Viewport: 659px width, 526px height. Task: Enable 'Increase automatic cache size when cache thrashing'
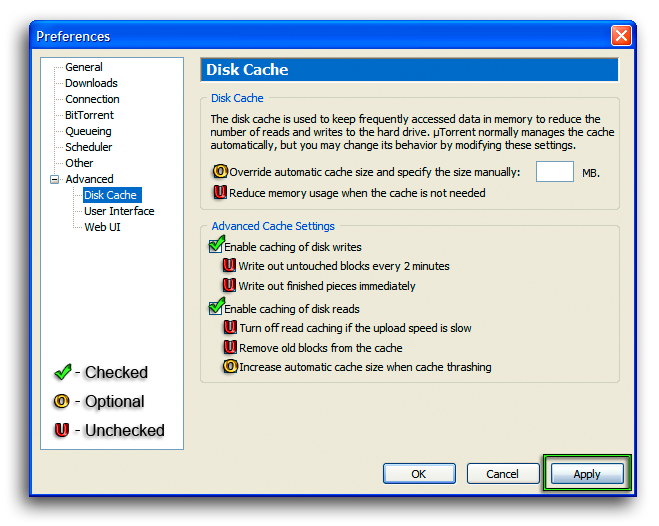coord(231,367)
